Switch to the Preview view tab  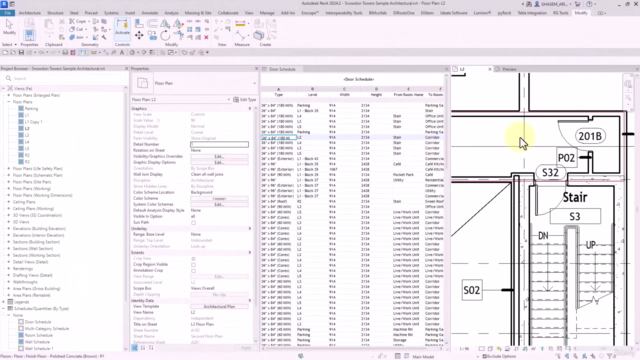click(x=509, y=69)
